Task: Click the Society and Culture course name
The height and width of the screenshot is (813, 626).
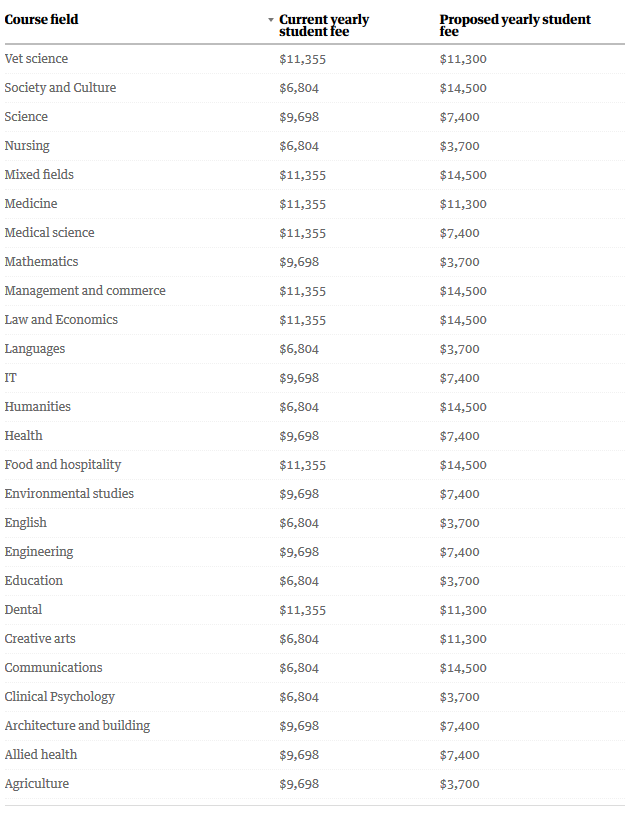Action: pyautogui.click(x=60, y=88)
